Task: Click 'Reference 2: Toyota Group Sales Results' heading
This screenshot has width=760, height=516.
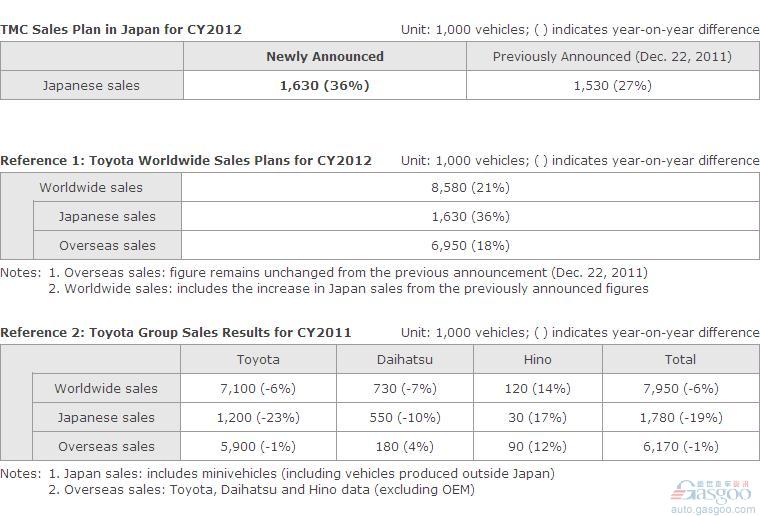Action: [175, 332]
